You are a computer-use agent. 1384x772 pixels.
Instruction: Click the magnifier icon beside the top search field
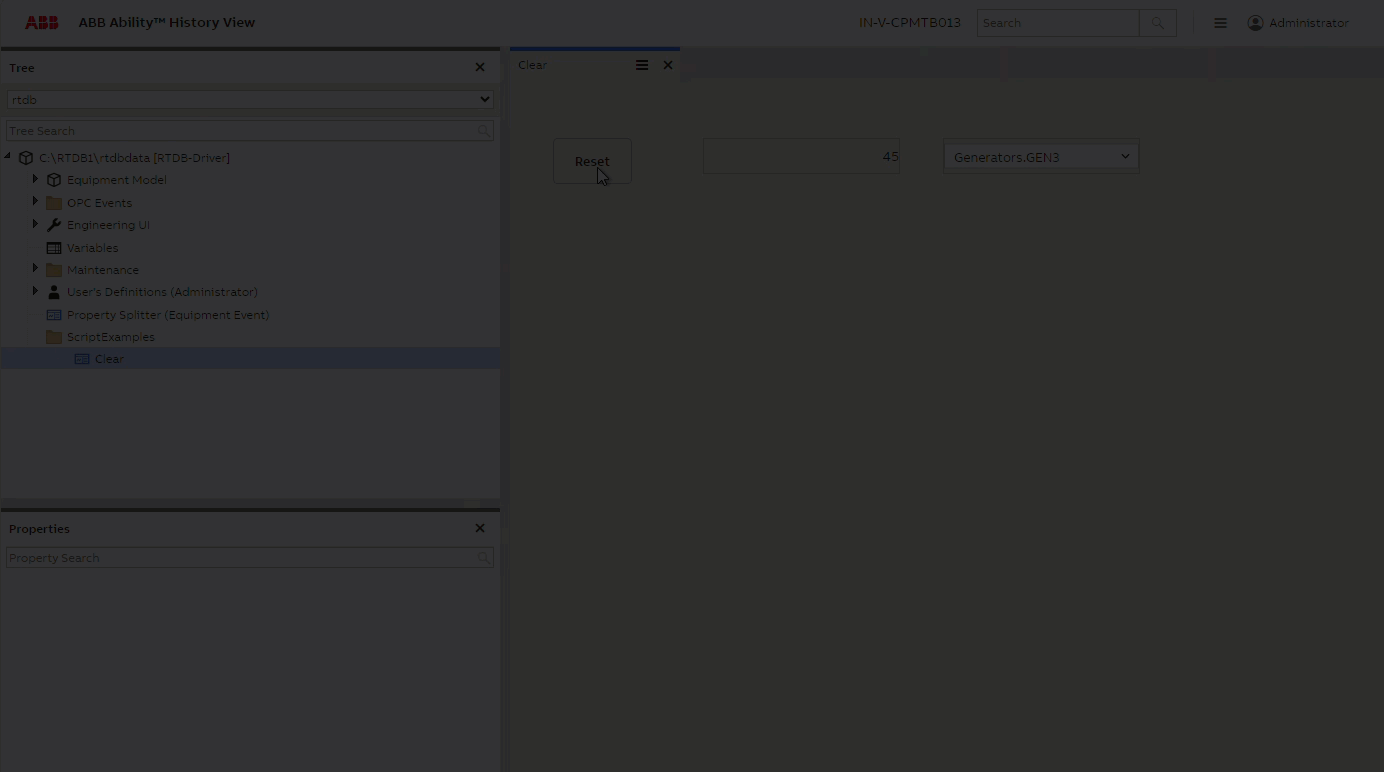(1158, 23)
